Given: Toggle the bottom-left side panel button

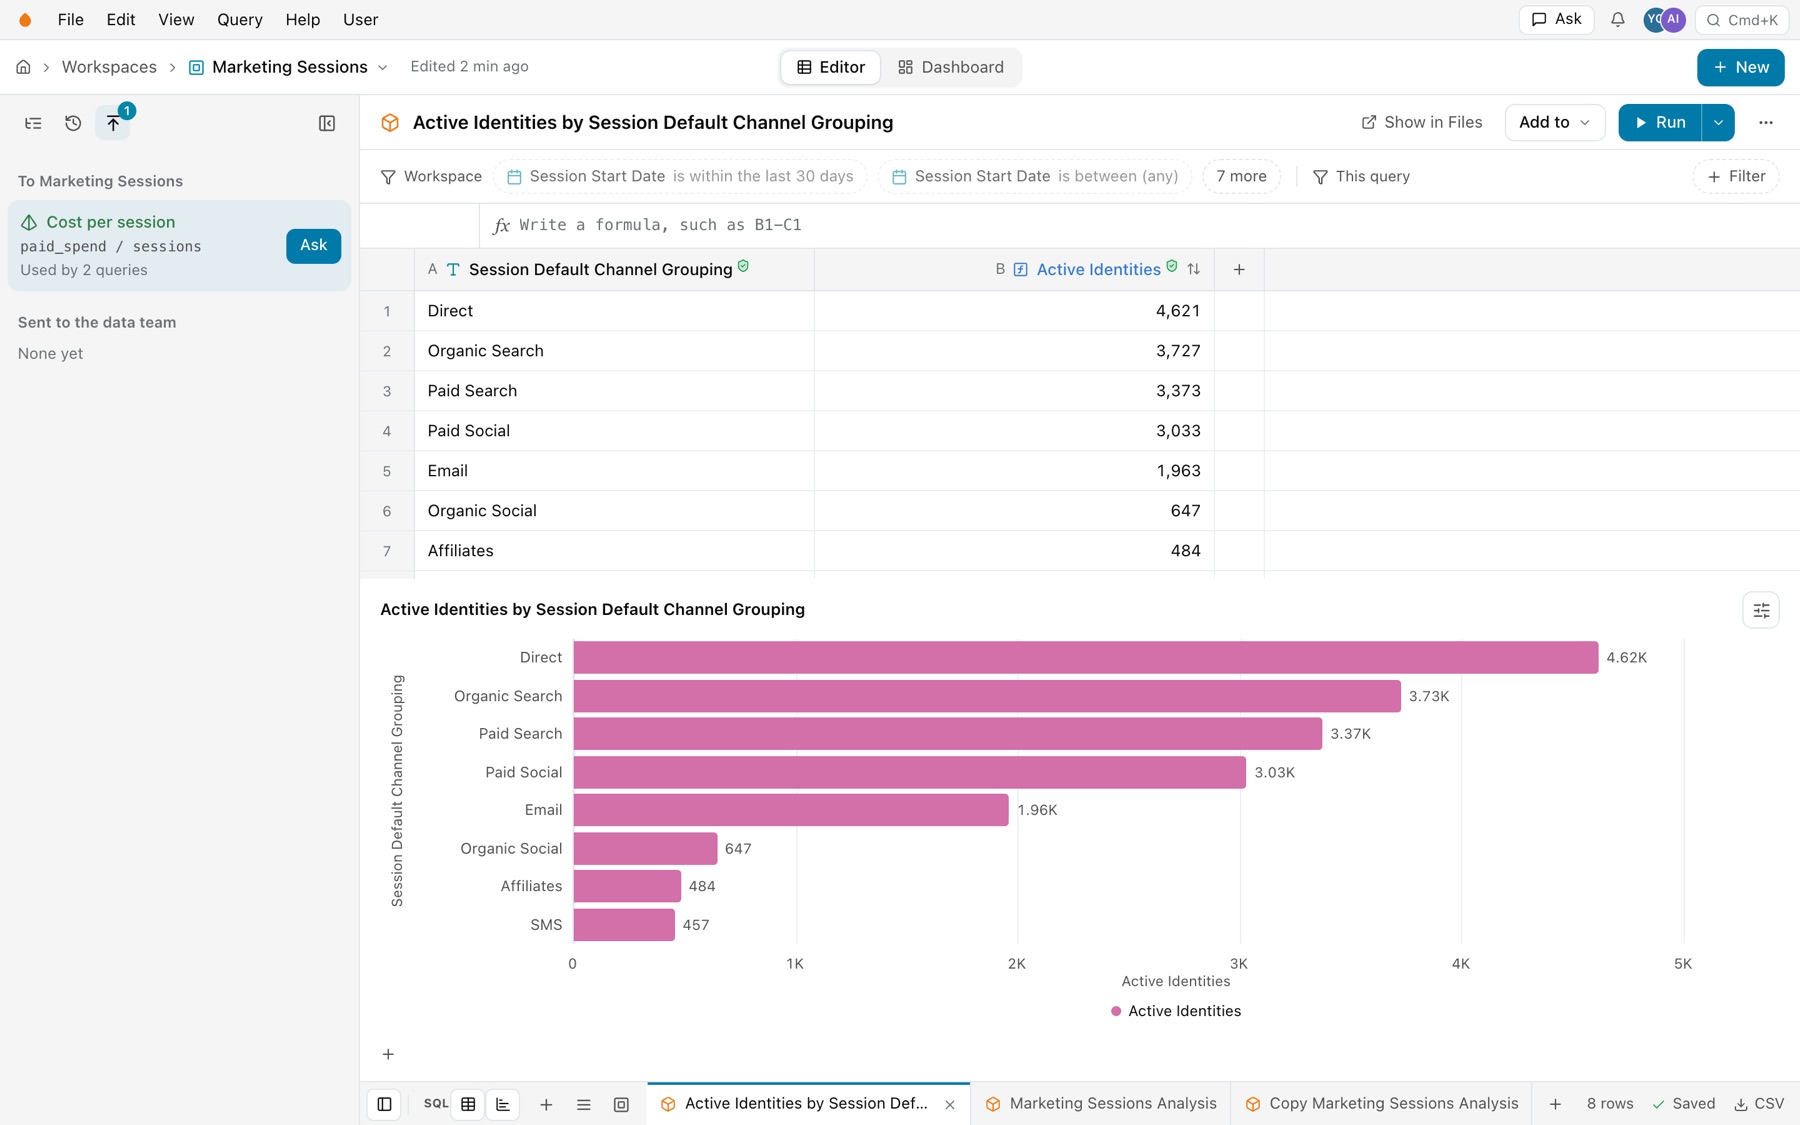Looking at the screenshot, I should (x=384, y=1105).
